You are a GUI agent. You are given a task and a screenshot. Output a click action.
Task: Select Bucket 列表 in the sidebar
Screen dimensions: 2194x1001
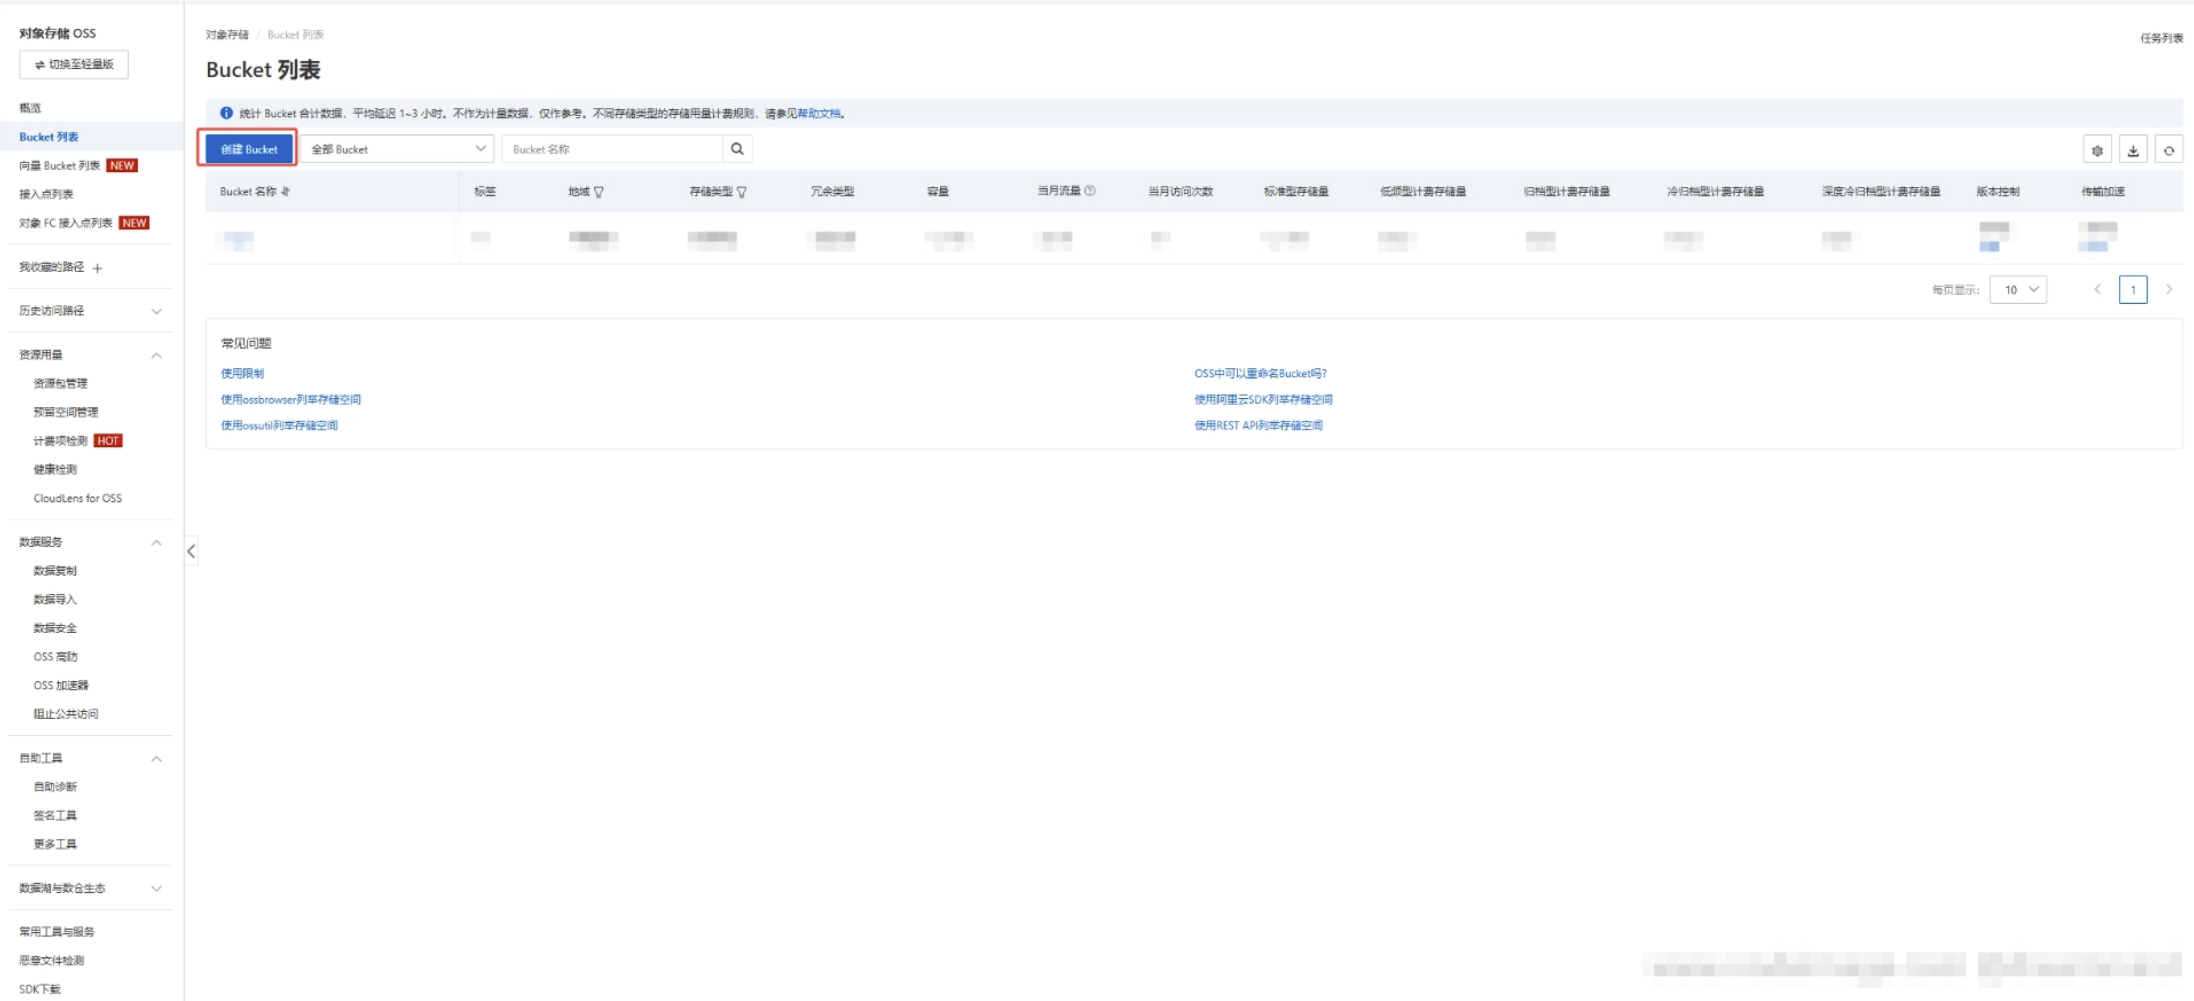[51, 136]
